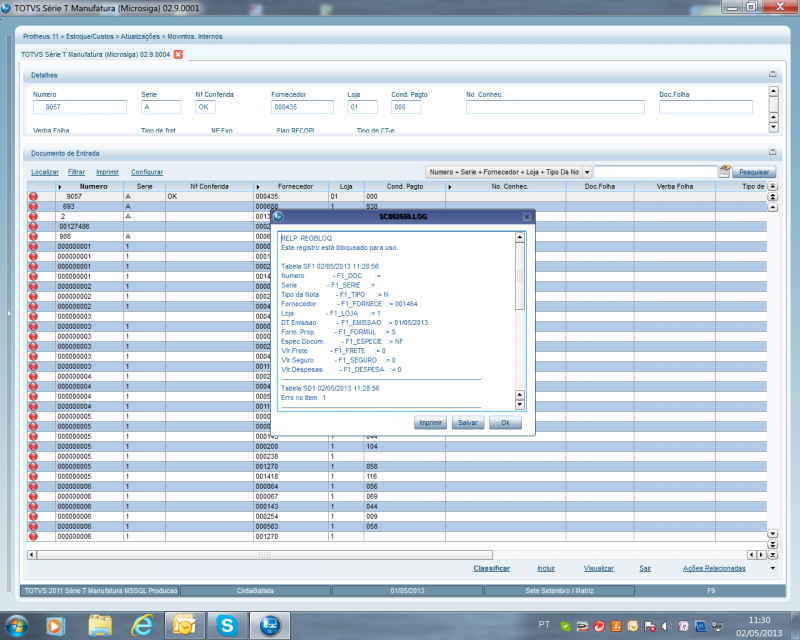800x640 pixels.
Task: Click the sort arrow beside the Numero column header
Action: (60, 187)
